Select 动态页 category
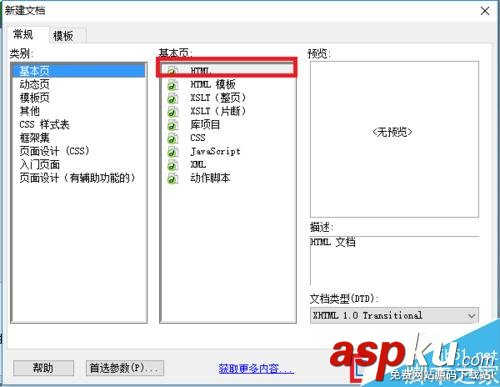The width and height of the screenshot is (500, 387). [x=35, y=84]
